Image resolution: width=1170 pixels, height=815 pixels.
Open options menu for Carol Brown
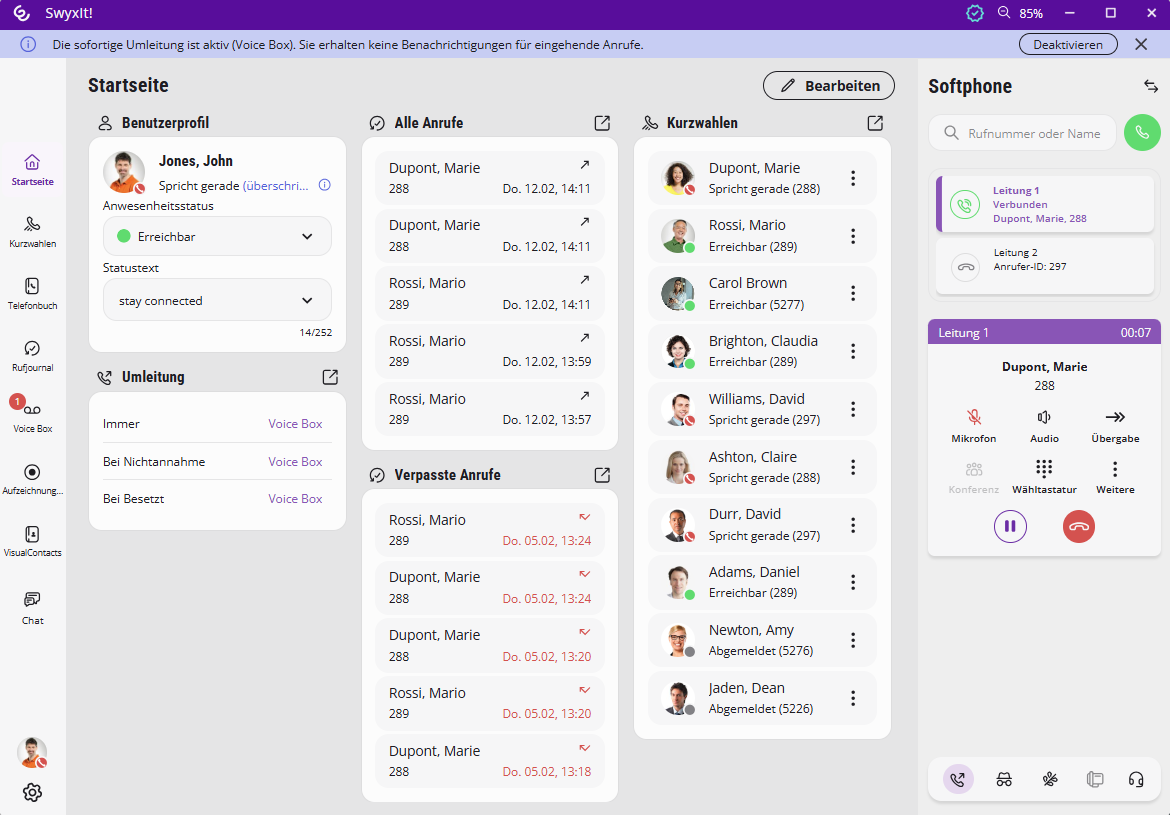coord(853,293)
